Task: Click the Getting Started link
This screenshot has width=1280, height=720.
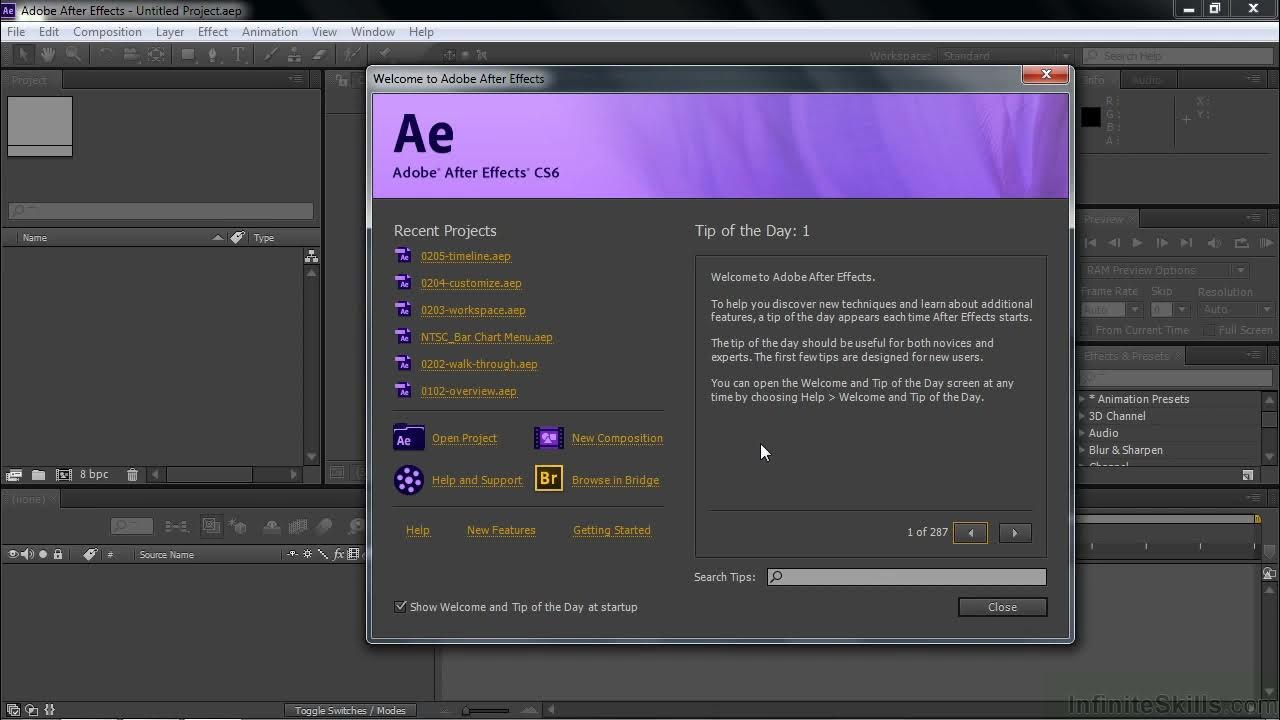Action: (x=612, y=530)
